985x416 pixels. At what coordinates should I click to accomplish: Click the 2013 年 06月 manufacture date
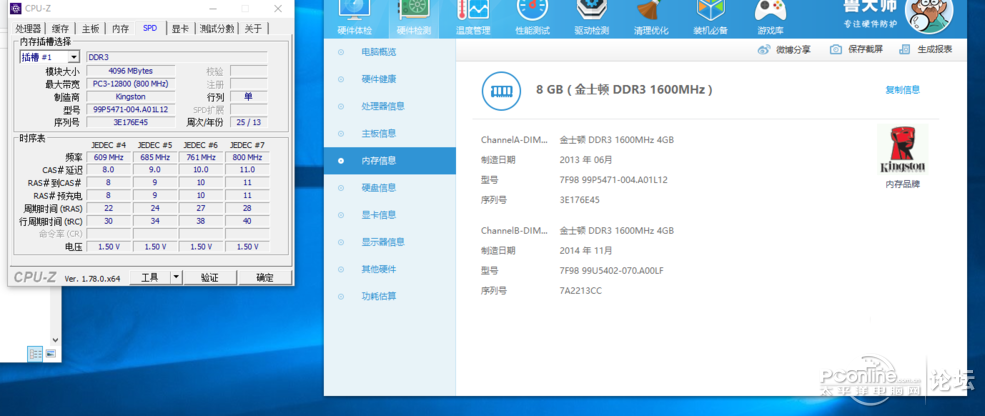pos(585,160)
